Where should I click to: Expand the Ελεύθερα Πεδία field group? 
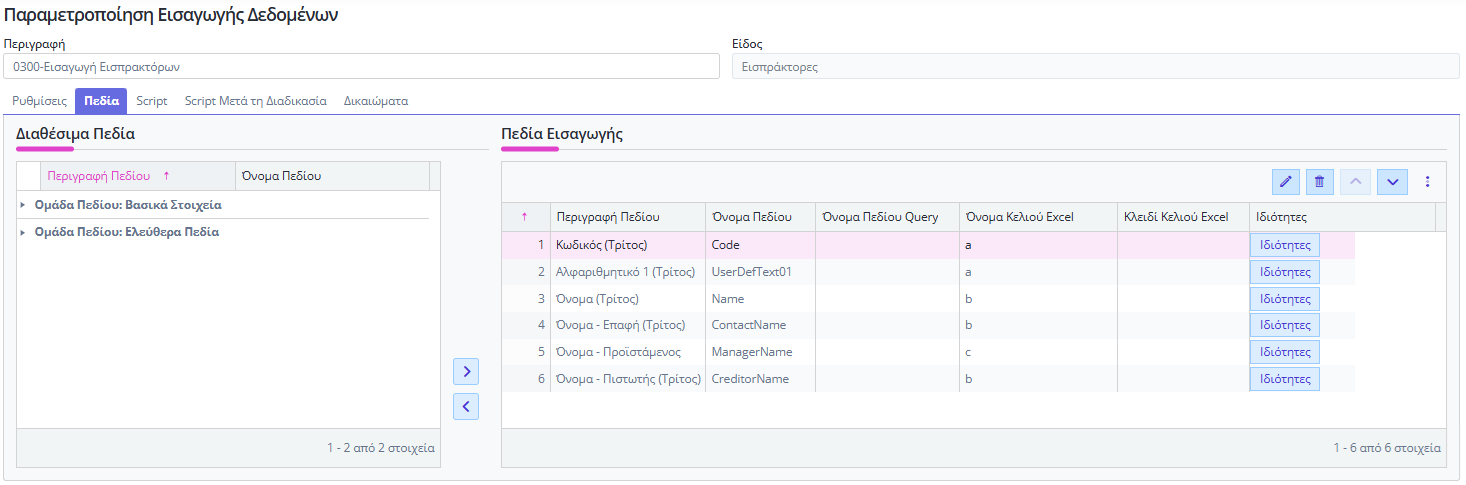24,232
